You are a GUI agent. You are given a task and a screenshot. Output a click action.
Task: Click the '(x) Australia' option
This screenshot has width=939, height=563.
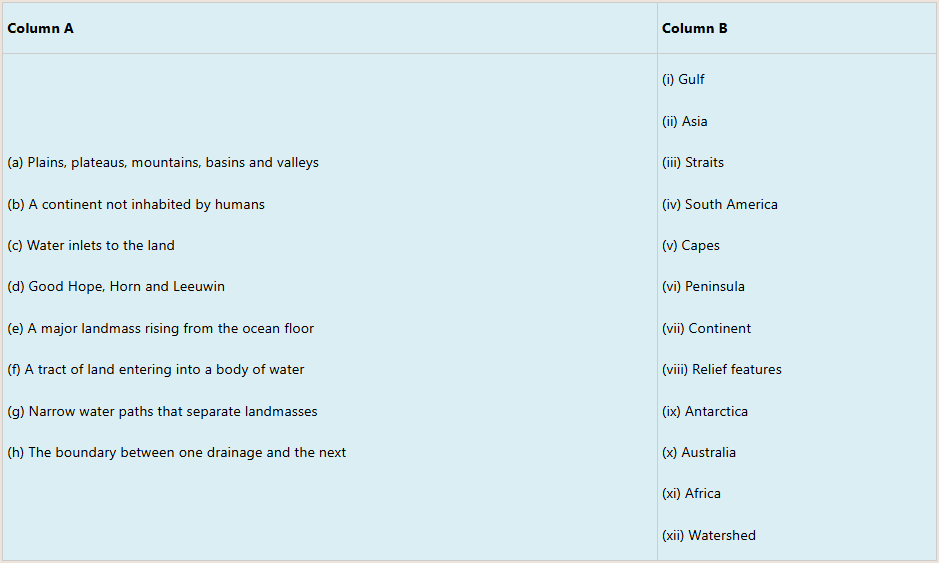pyautogui.click(x=698, y=452)
